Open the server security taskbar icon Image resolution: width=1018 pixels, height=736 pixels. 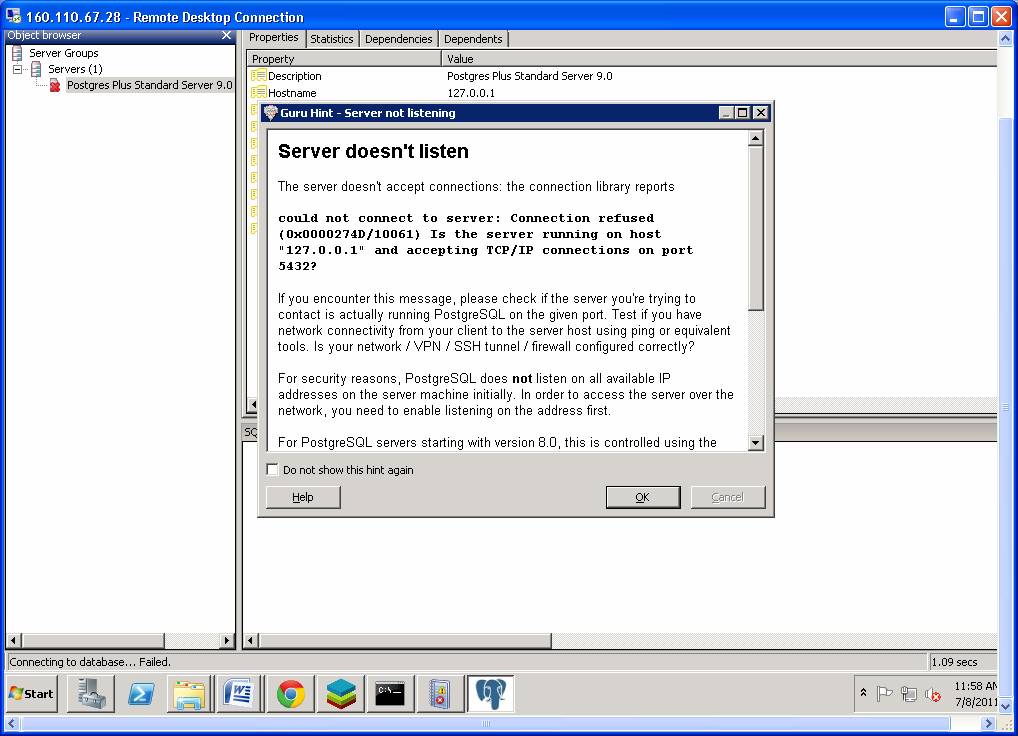coord(440,693)
